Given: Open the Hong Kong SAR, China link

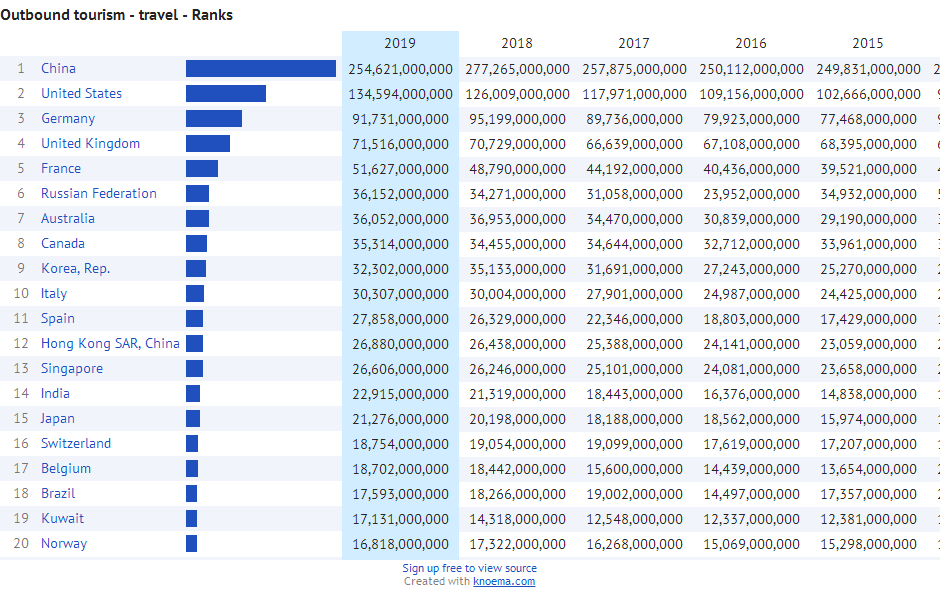Looking at the screenshot, I should 110,343.
